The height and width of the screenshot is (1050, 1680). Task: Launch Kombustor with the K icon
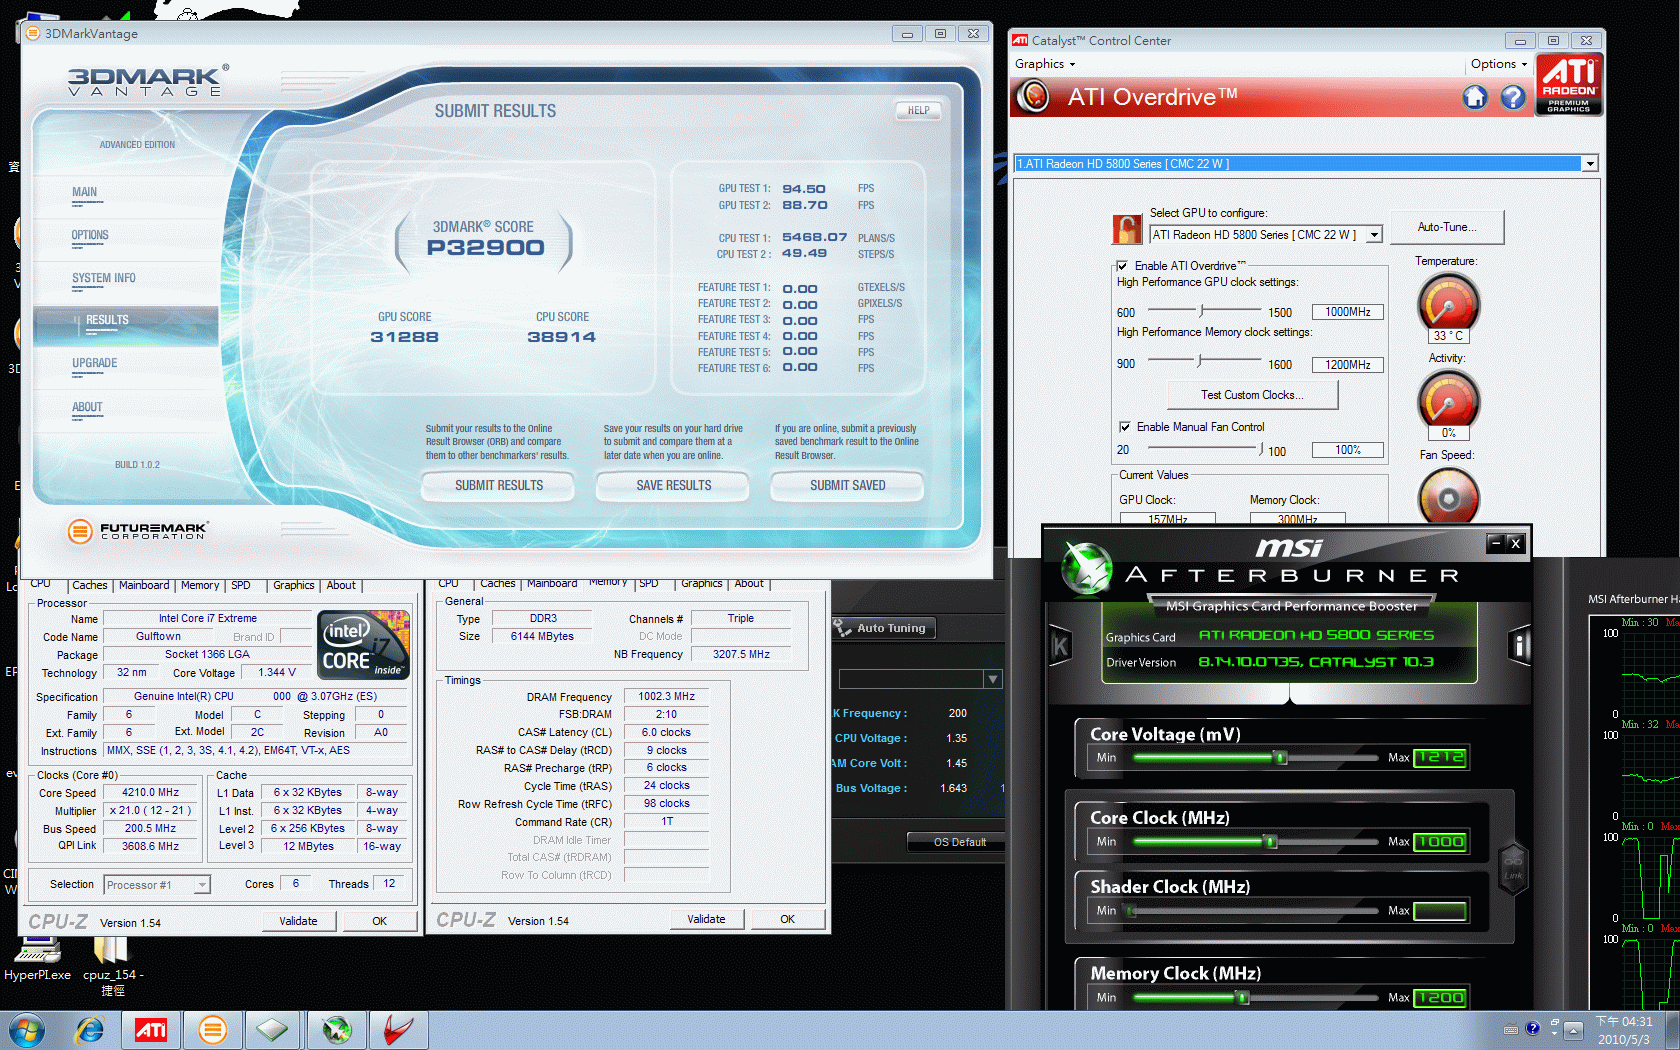(x=1060, y=647)
